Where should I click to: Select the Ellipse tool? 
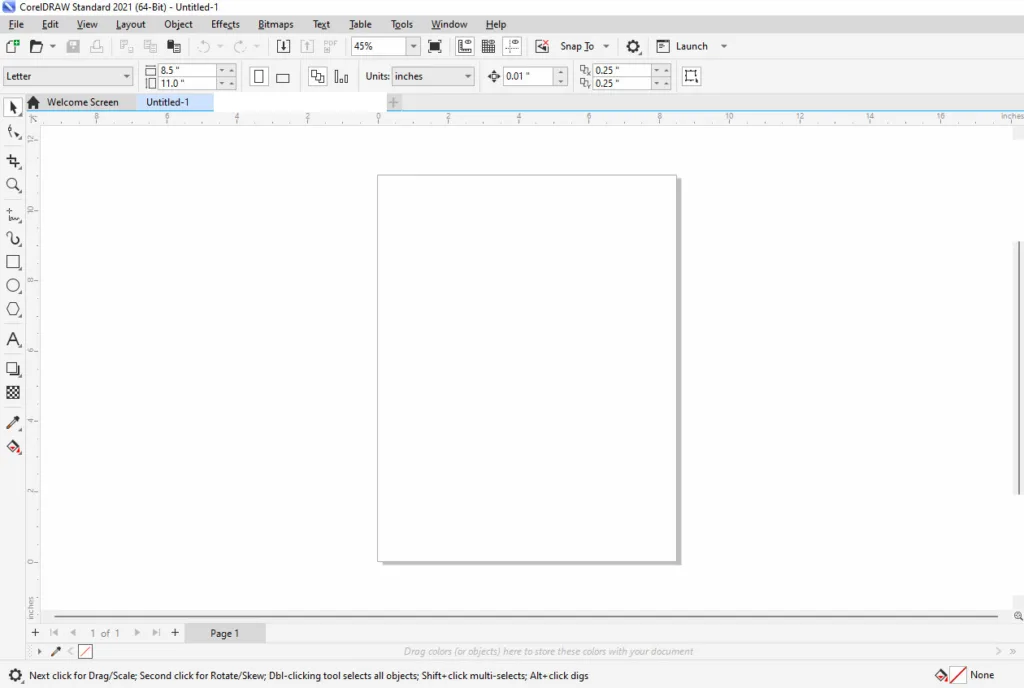pyautogui.click(x=13, y=286)
